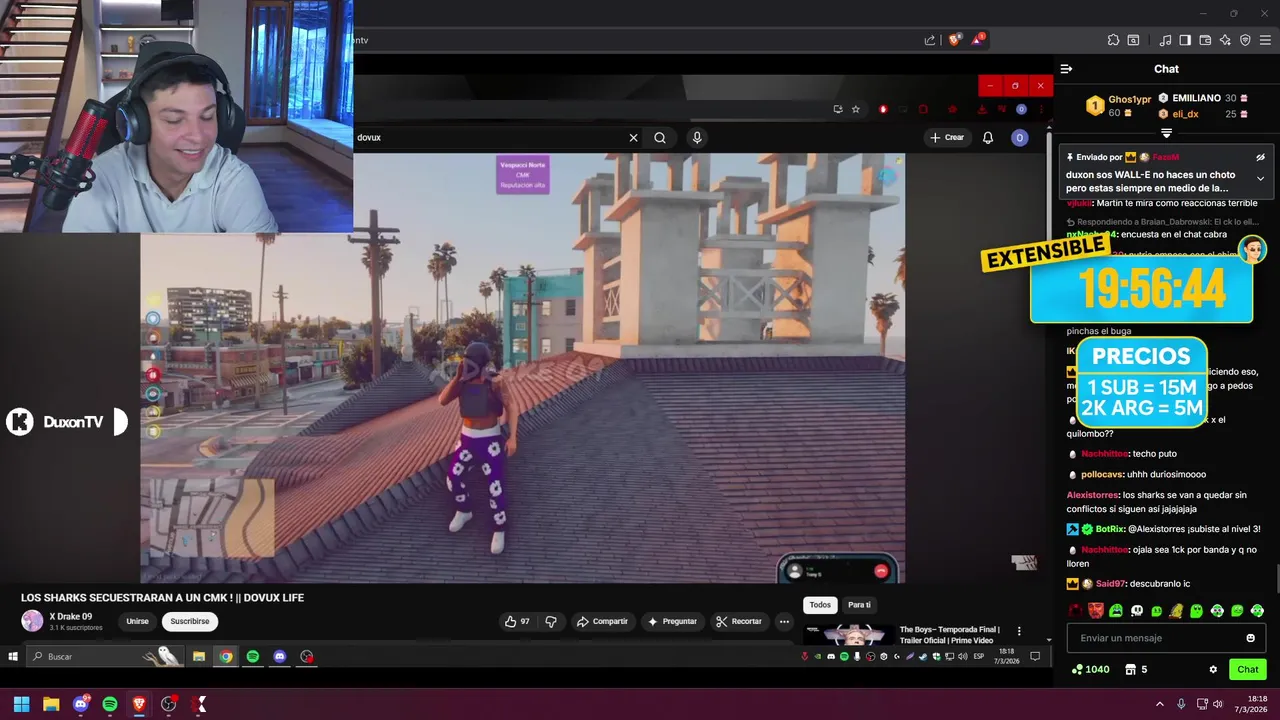This screenshot has height=720, width=1280.
Task: Dislike the YouTube video
Action: pos(551,622)
